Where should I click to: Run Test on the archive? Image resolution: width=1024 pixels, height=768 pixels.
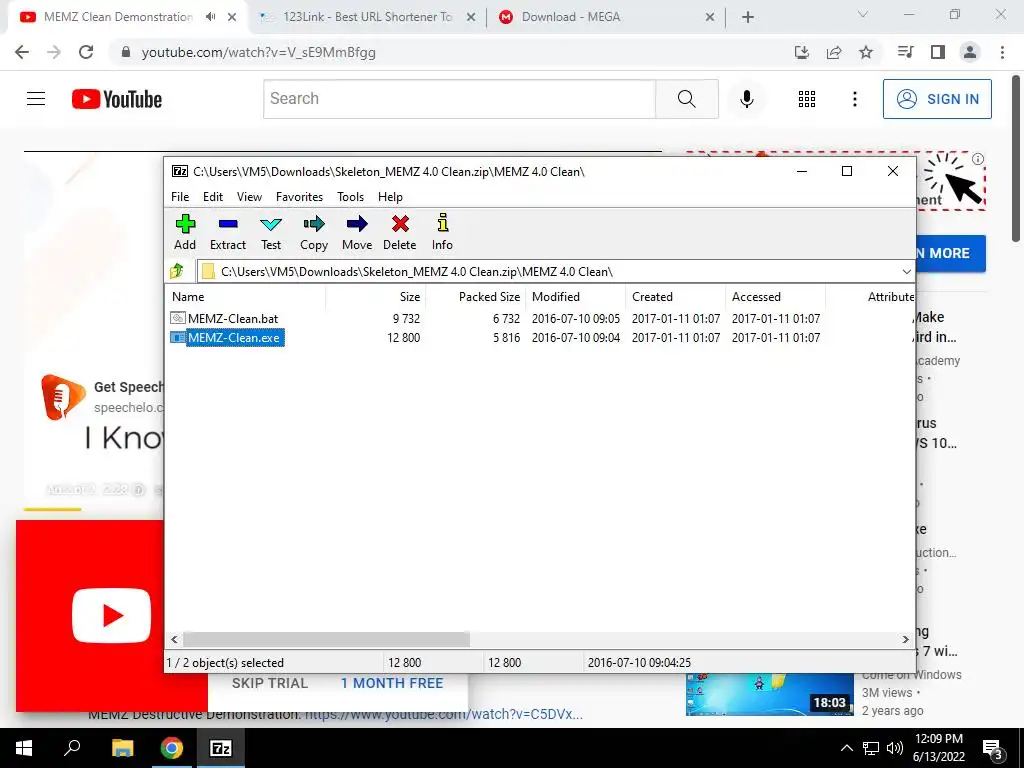tap(271, 232)
